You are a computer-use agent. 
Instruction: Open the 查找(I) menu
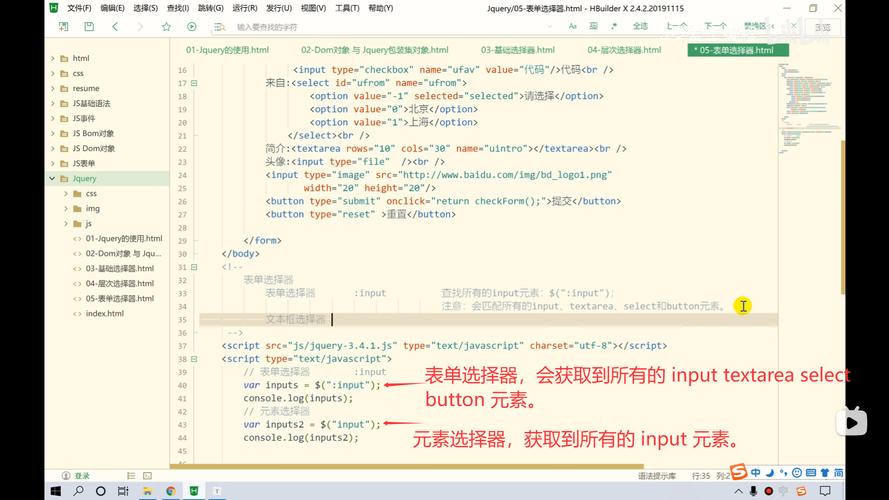pyautogui.click(x=177, y=8)
